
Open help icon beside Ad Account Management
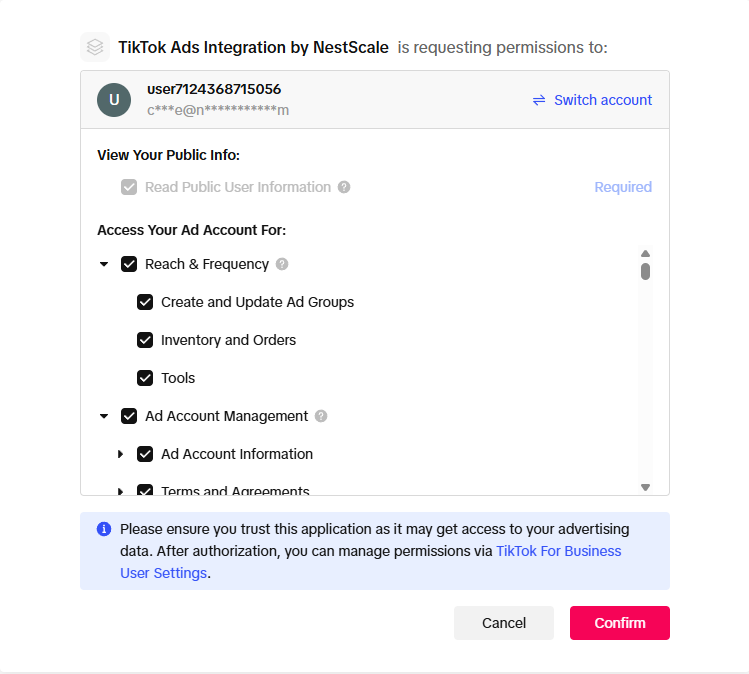(x=321, y=416)
